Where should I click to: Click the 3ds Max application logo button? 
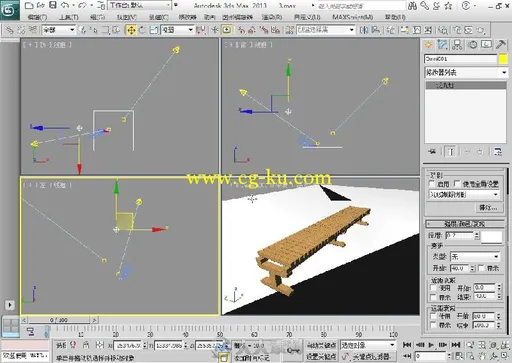point(9,10)
